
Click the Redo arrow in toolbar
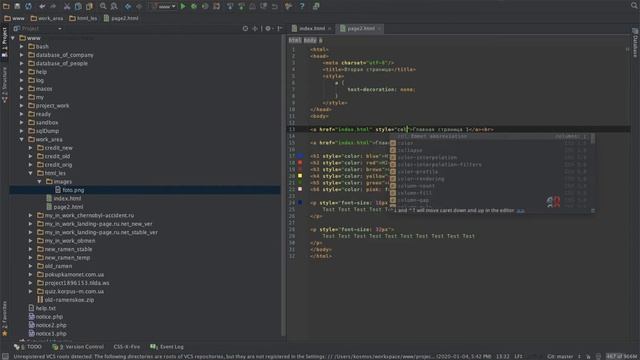[53, 6]
